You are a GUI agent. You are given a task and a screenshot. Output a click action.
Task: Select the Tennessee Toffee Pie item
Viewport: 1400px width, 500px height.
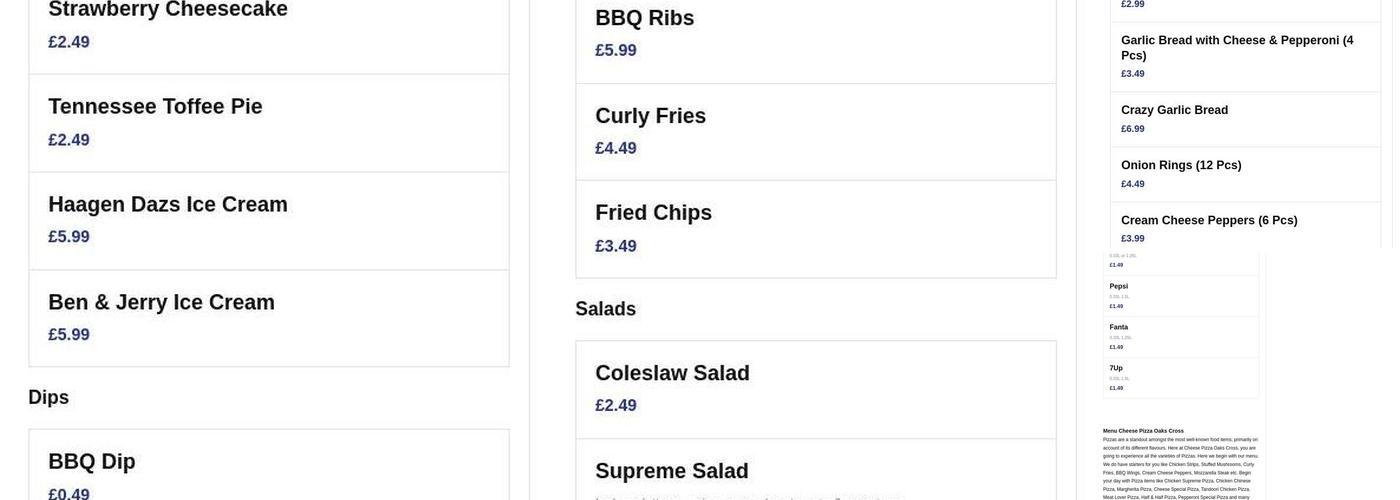(x=155, y=107)
